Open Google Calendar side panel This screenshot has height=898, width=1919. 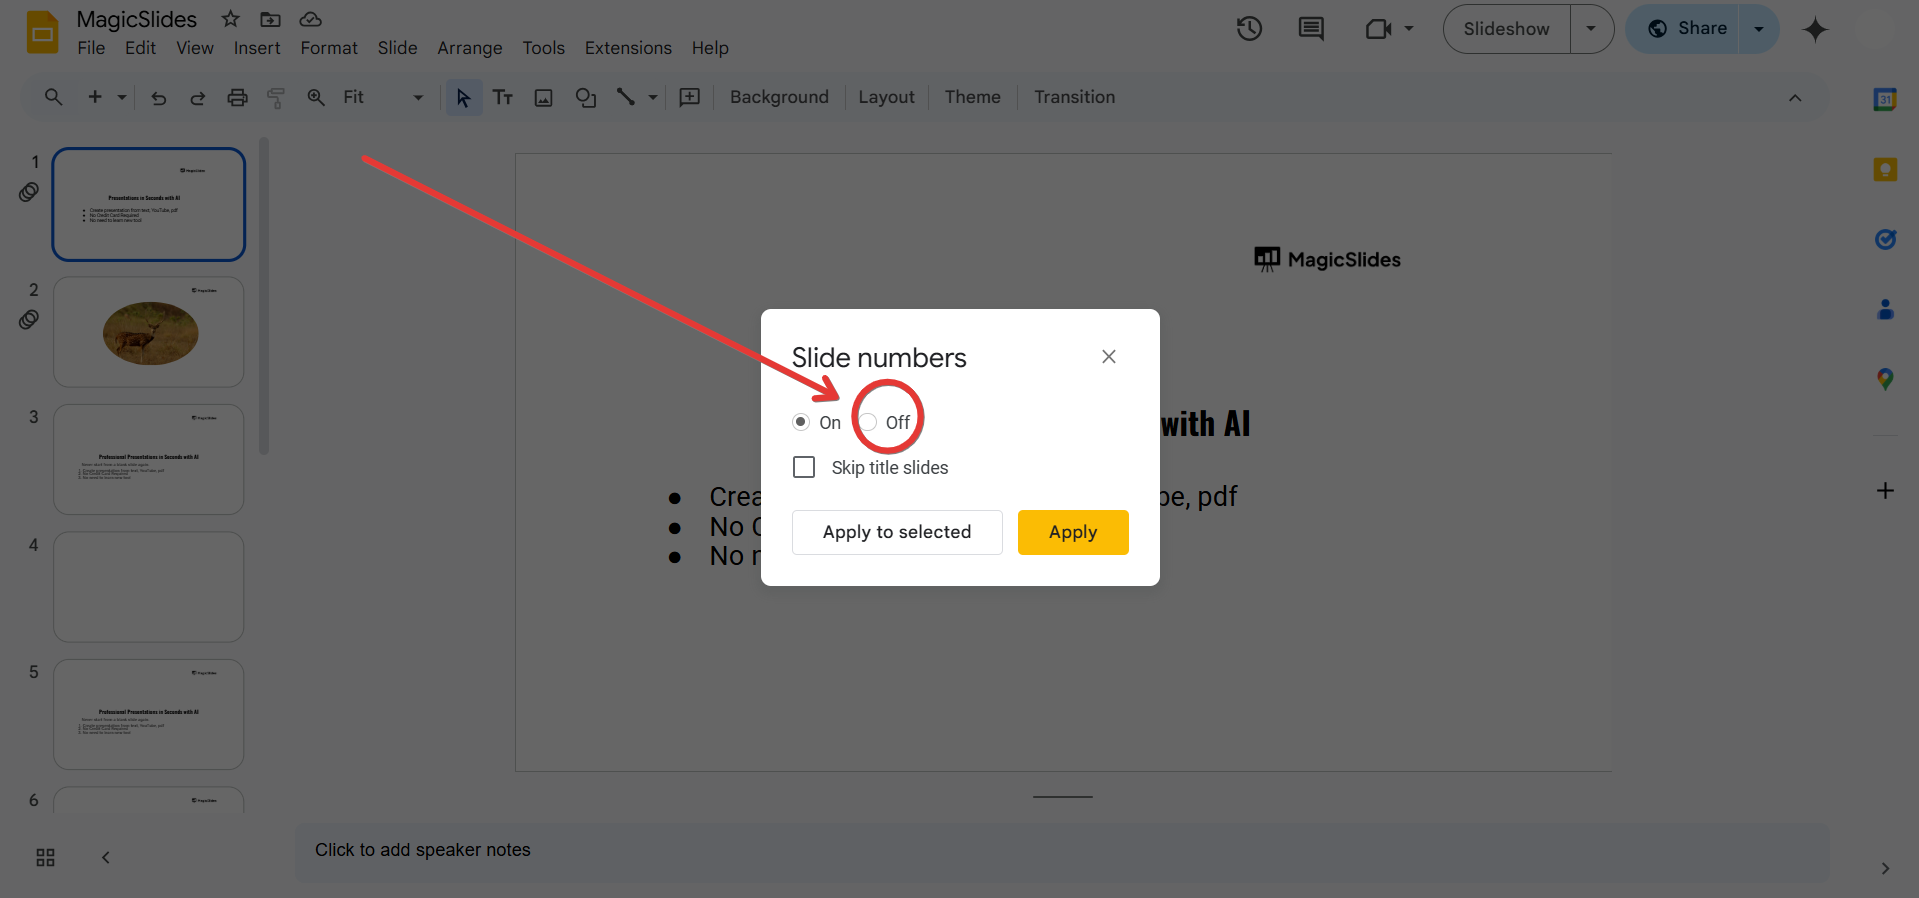pos(1885,99)
